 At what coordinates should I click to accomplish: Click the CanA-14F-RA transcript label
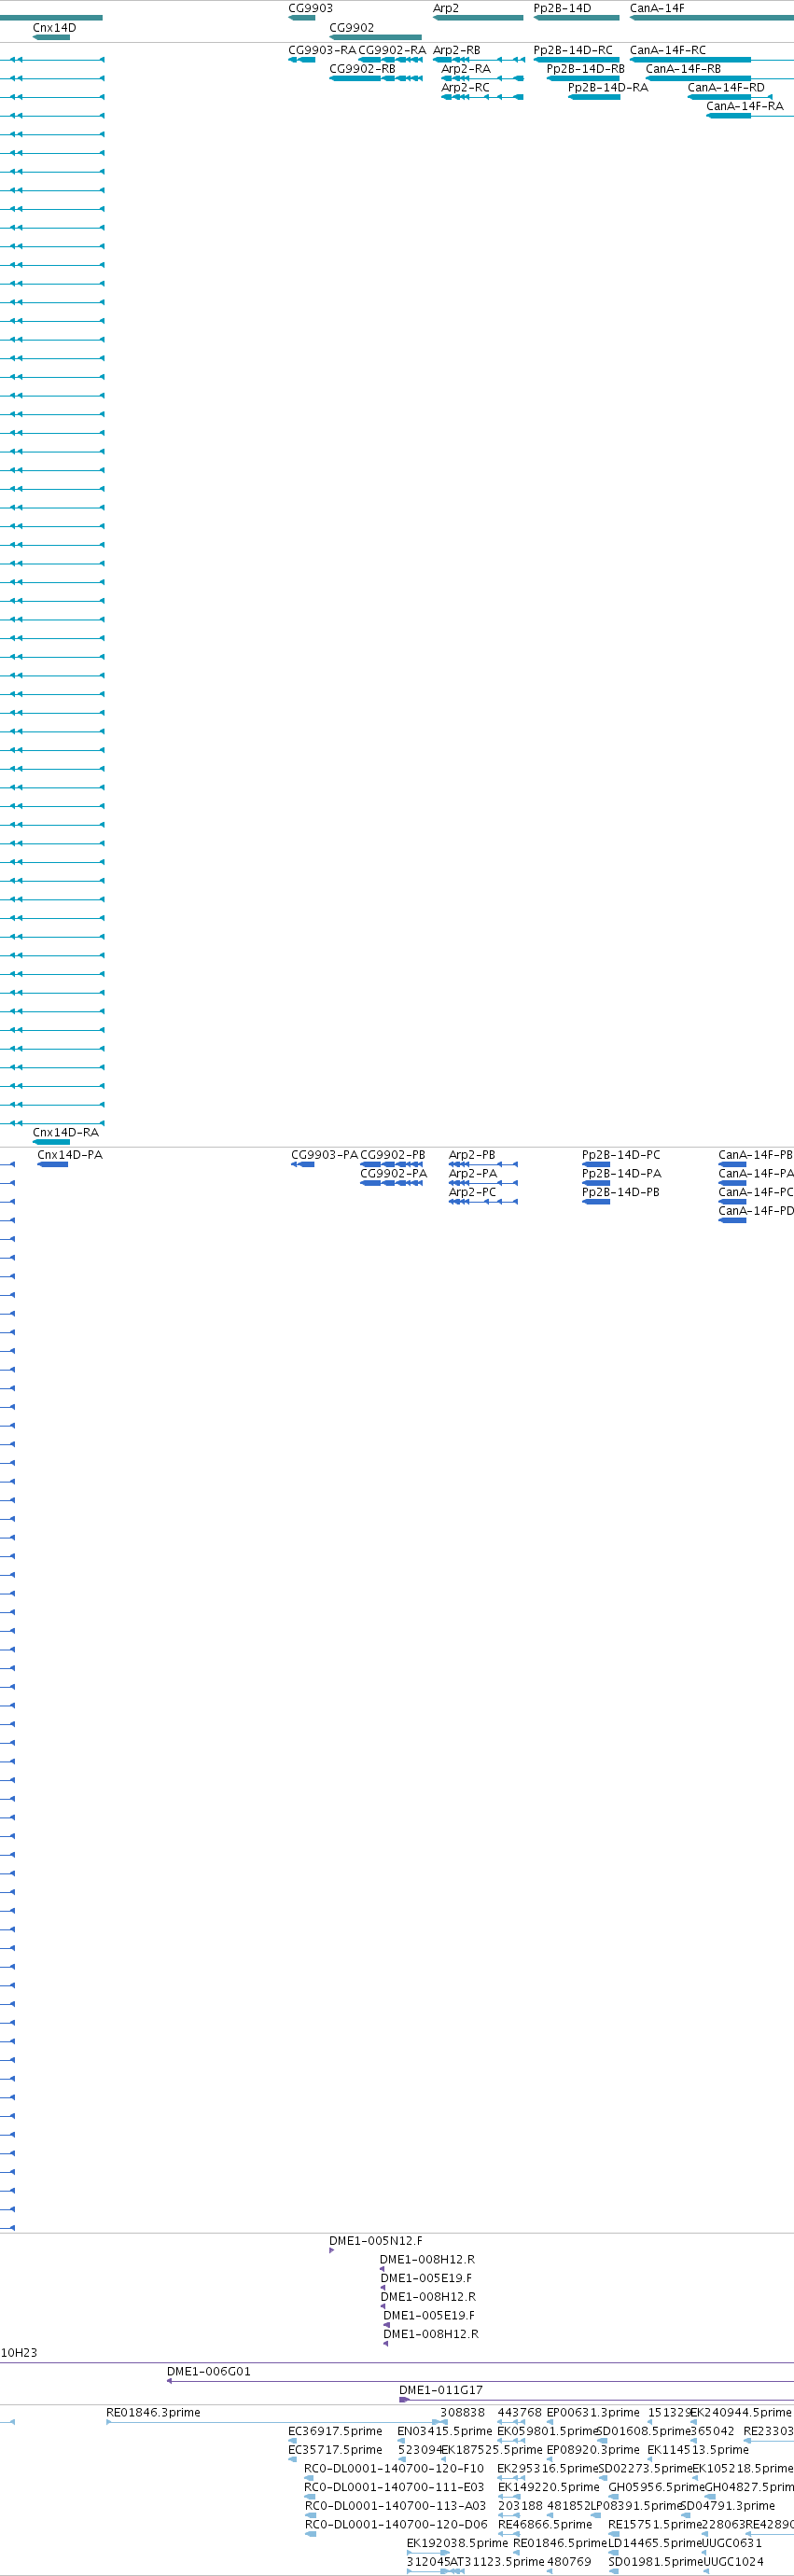pyautogui.click(x=745, y=106)
